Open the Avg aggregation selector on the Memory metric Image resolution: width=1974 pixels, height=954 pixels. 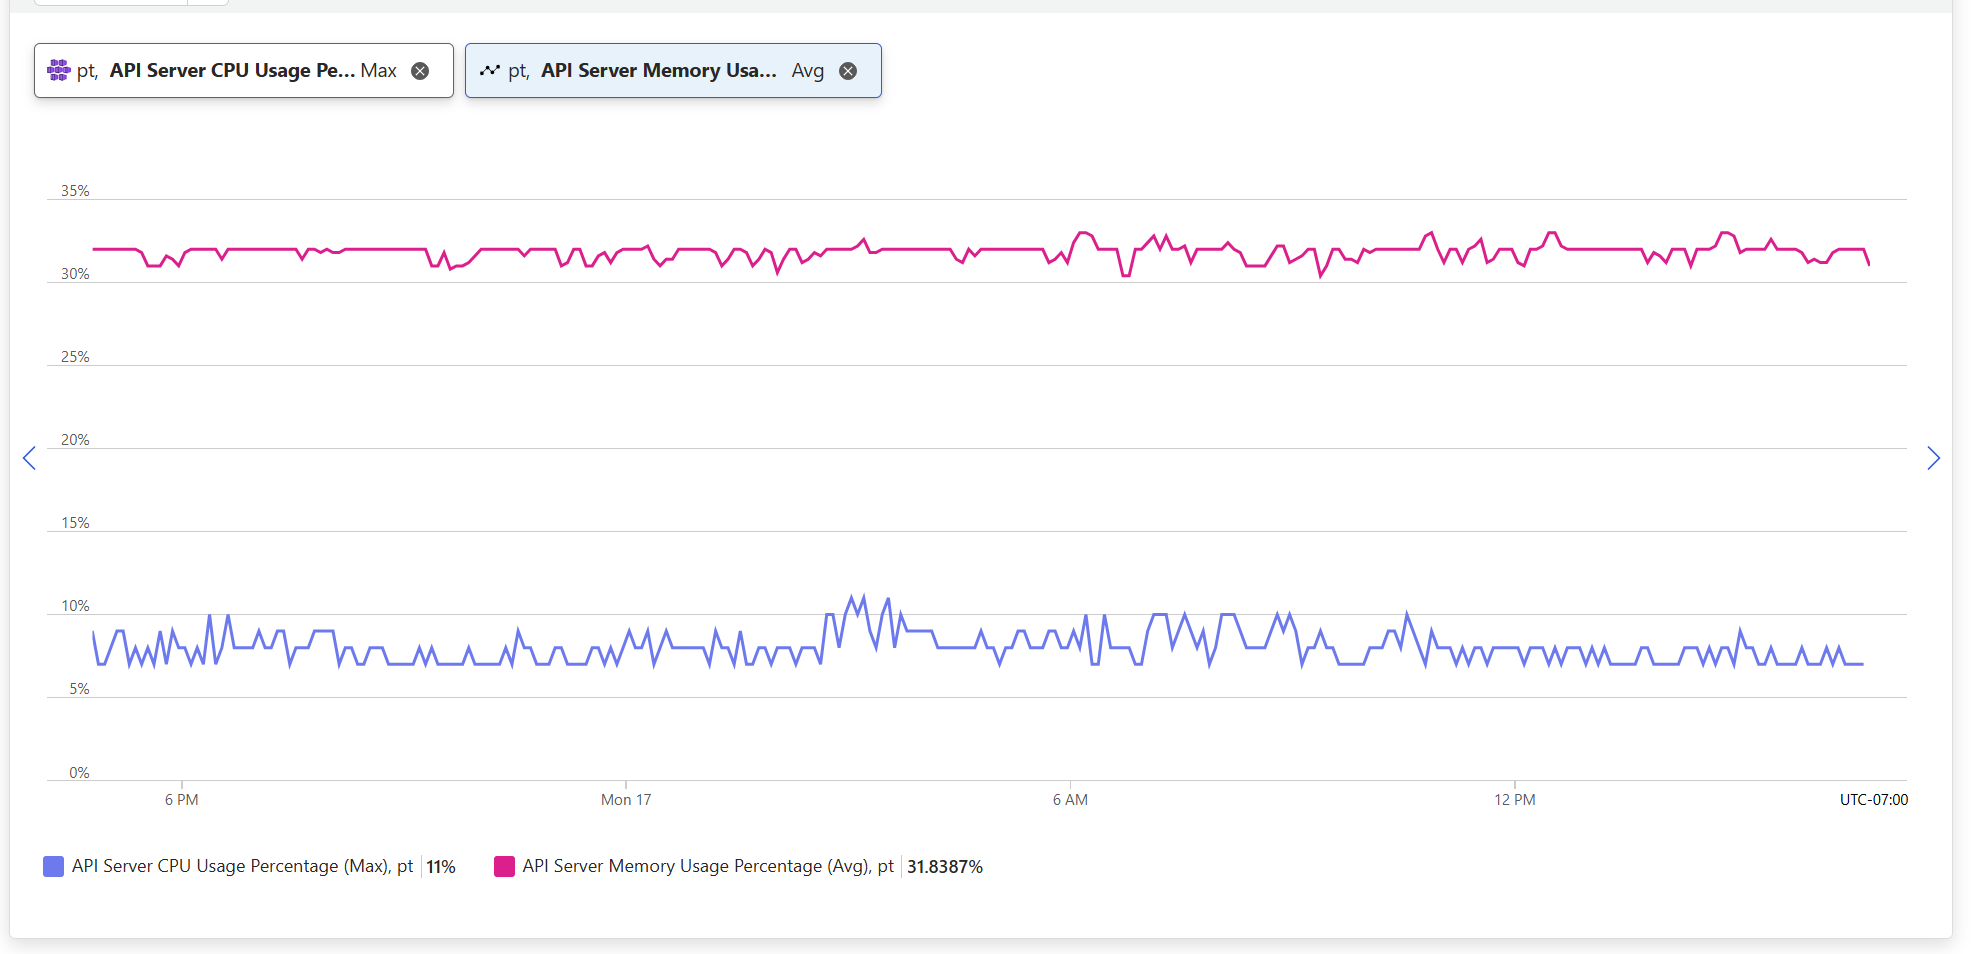point(807,70)
